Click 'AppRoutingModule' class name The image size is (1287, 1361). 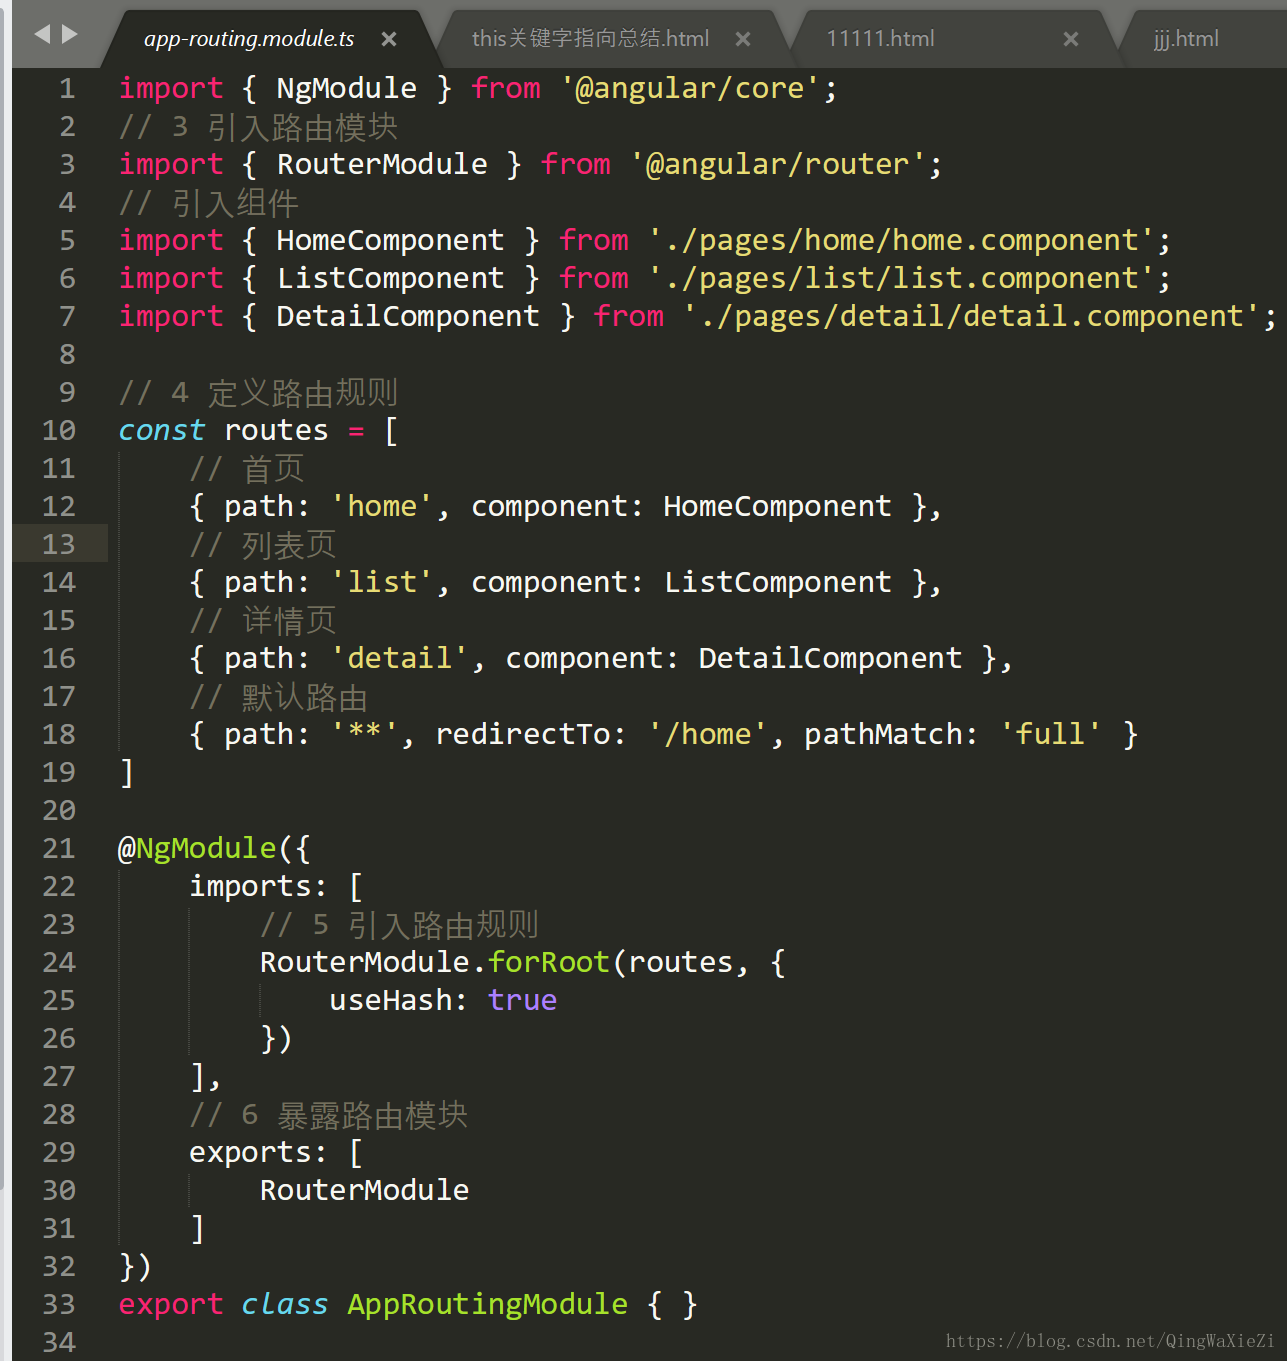pos(487,1304)
